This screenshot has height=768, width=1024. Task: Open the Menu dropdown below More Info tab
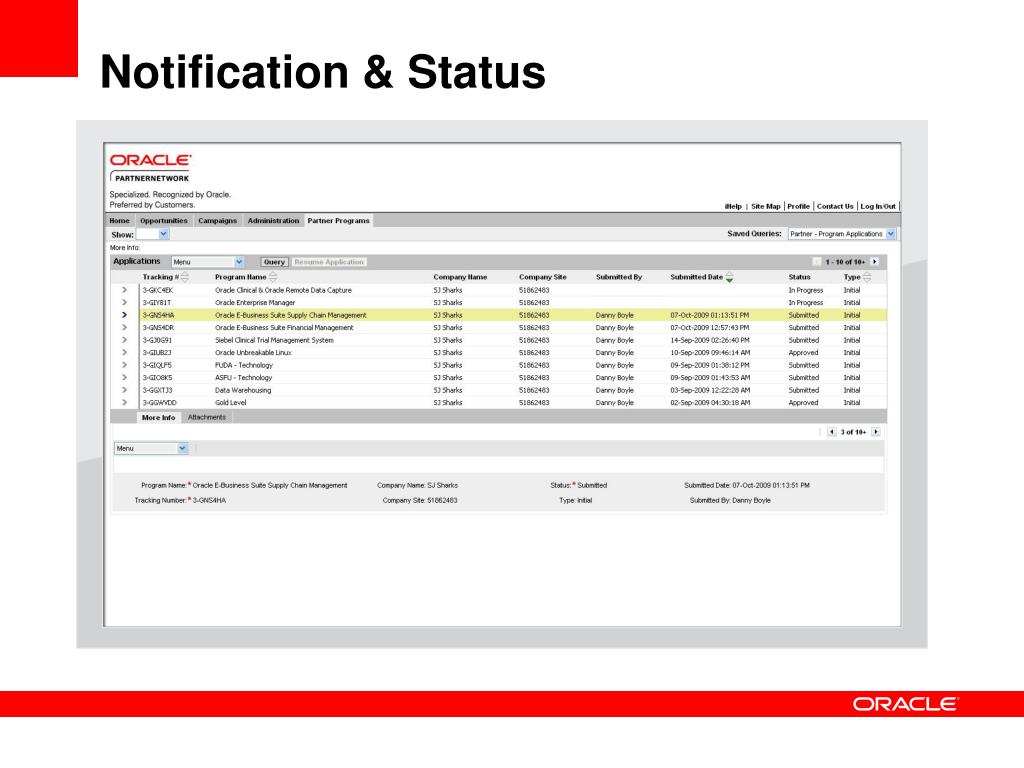[151, 449]
